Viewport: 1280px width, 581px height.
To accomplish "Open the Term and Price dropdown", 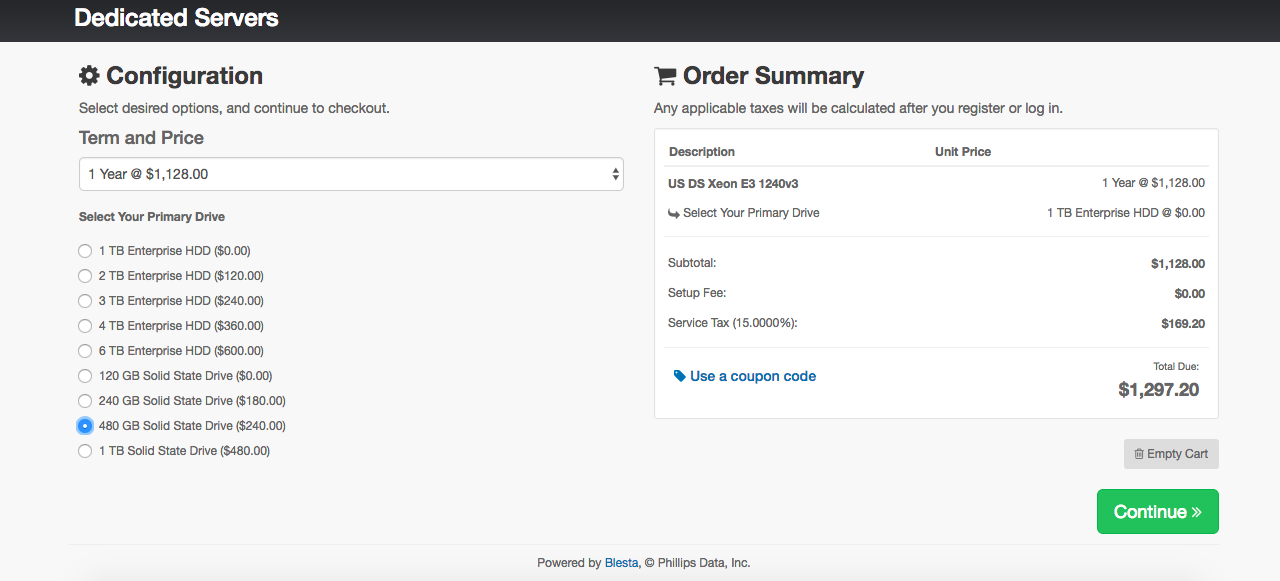I will 351,174.
